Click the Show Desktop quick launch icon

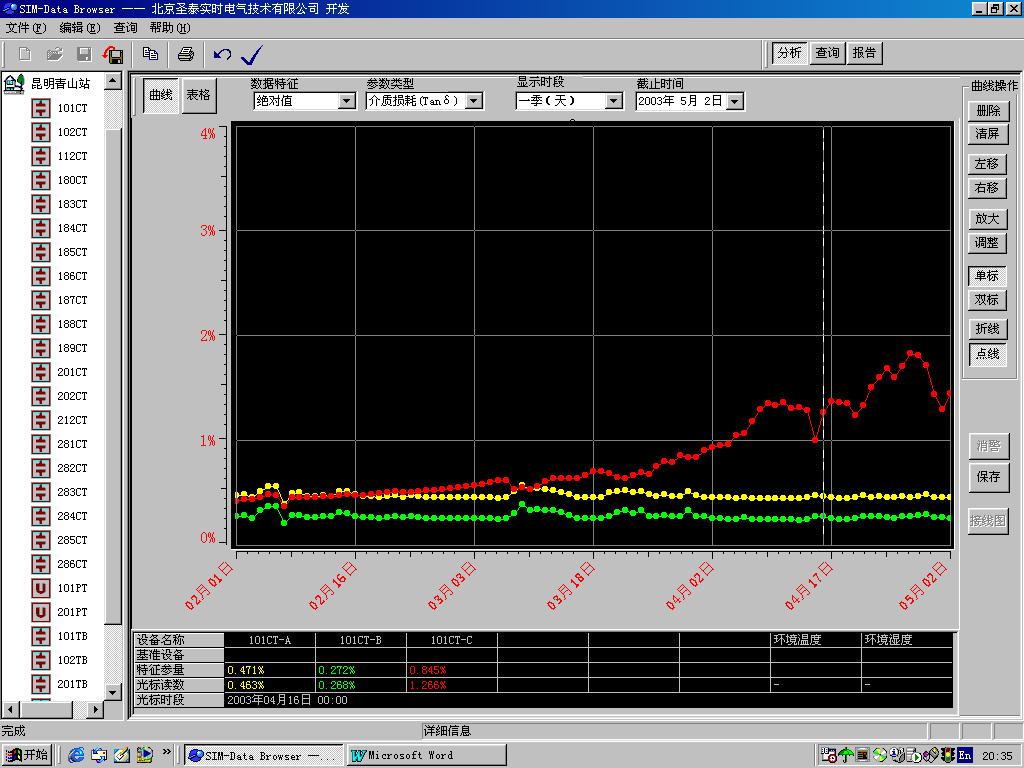tap(121, 755)
